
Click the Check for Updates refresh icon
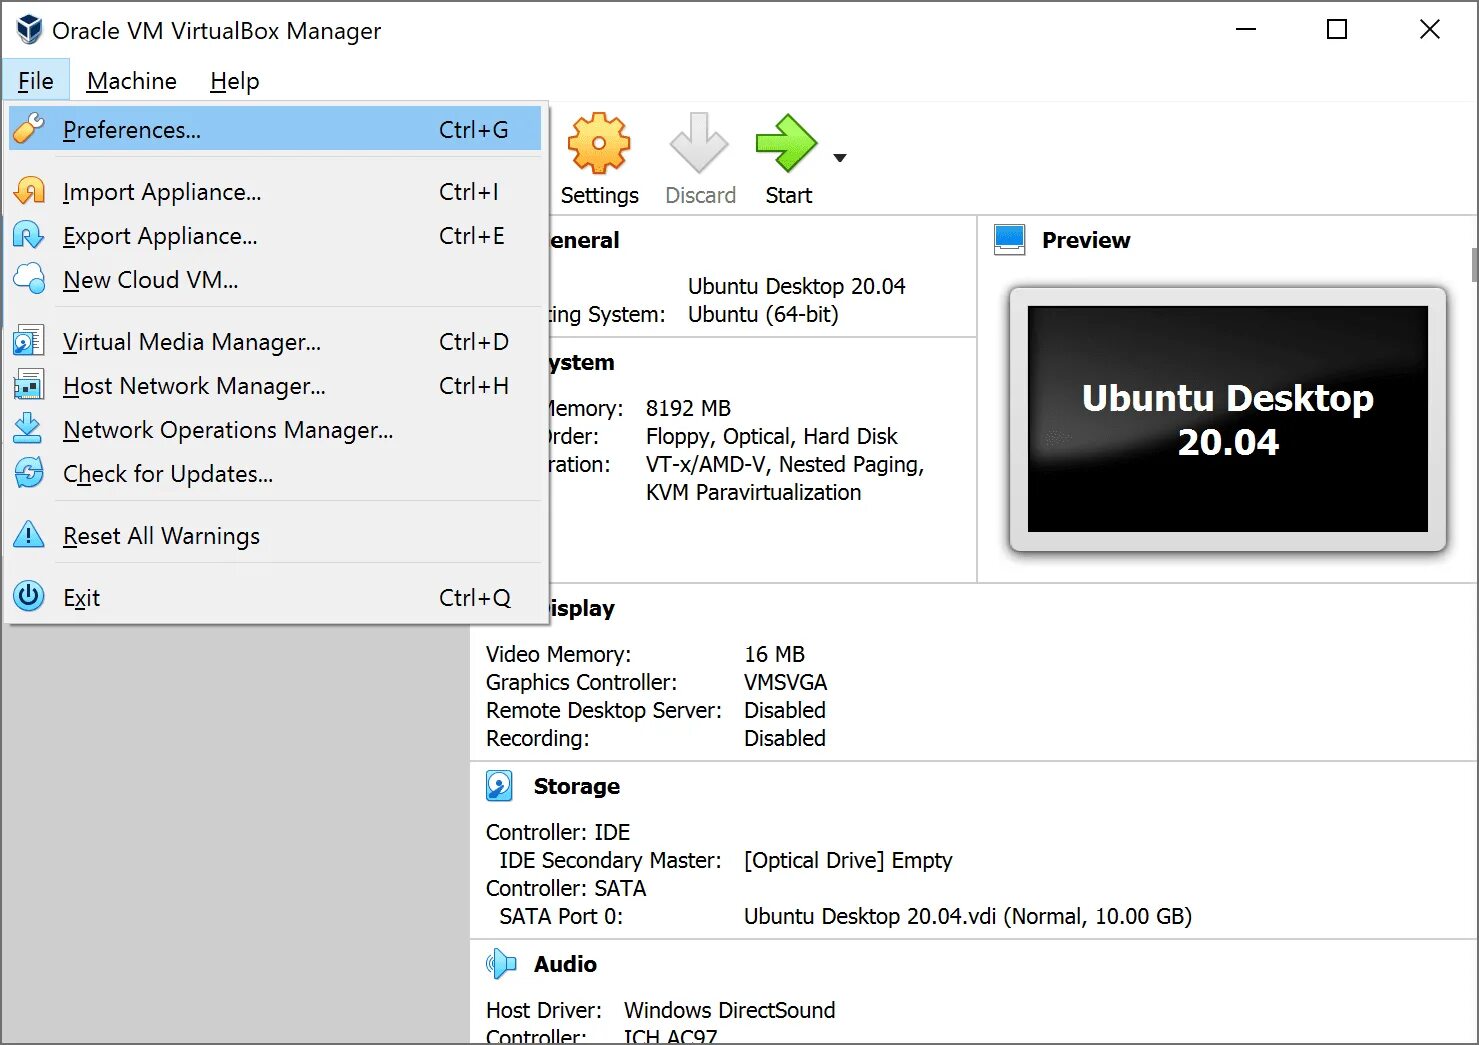29,473
